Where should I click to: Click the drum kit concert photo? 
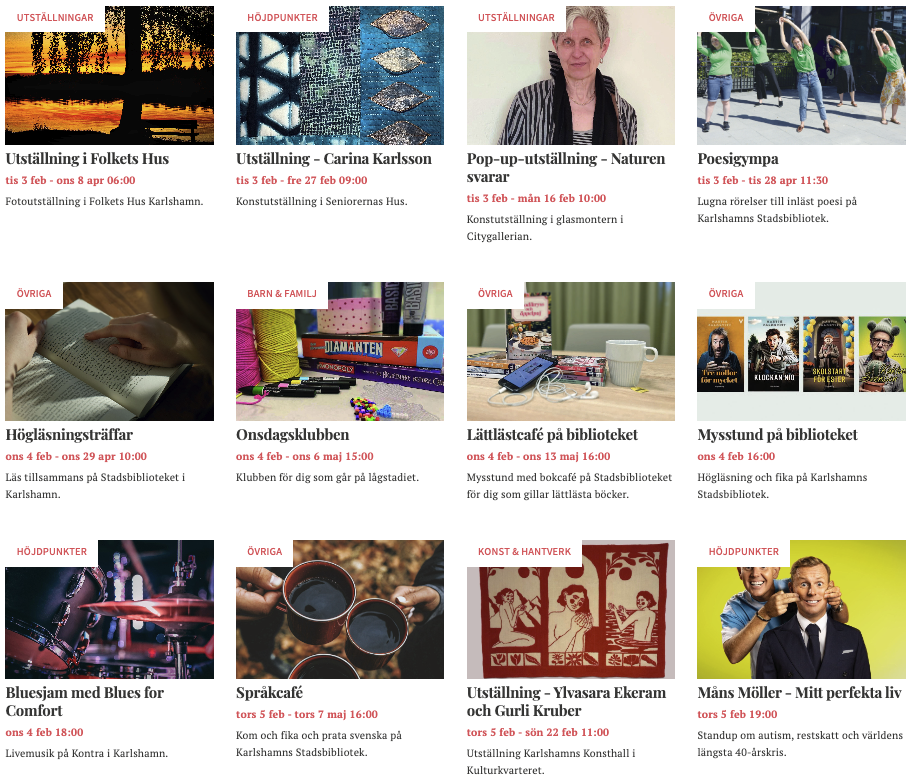109,609
